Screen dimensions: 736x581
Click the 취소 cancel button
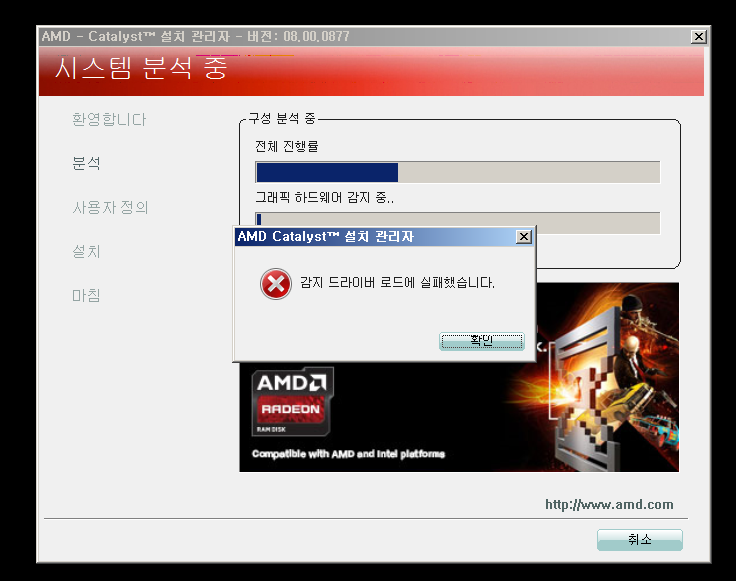click(x=640, y=540)
